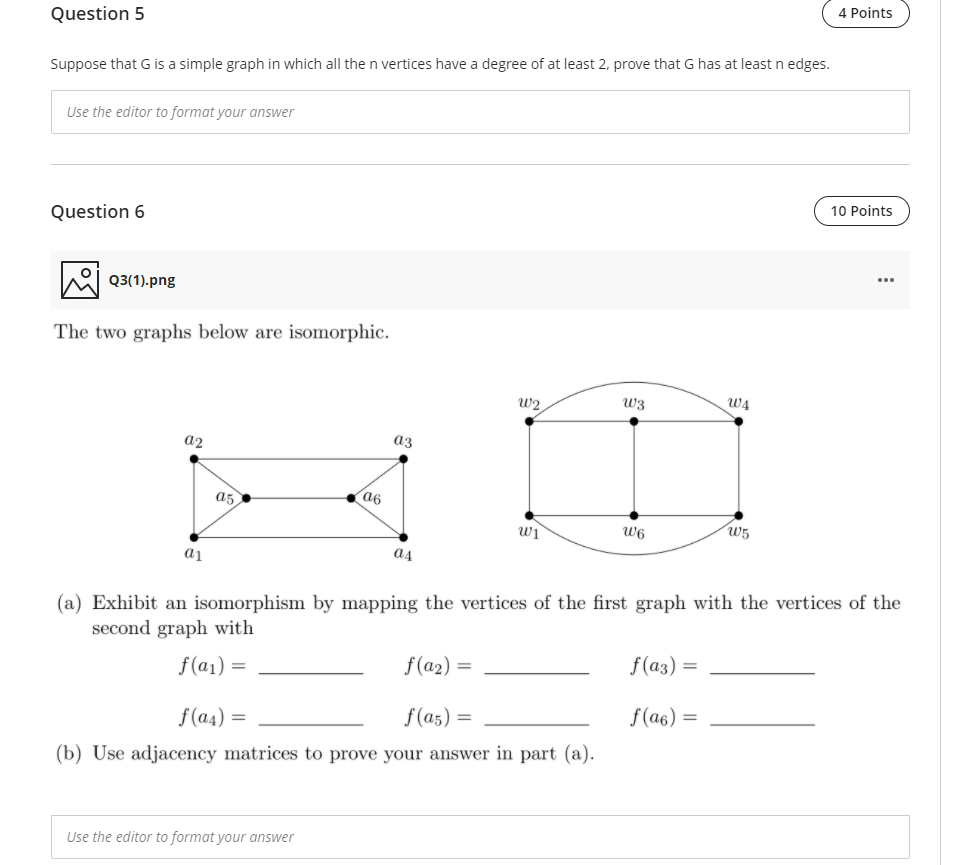Click the Question 6 heading
The image size is (965, 865).
[x=97, y=211]
